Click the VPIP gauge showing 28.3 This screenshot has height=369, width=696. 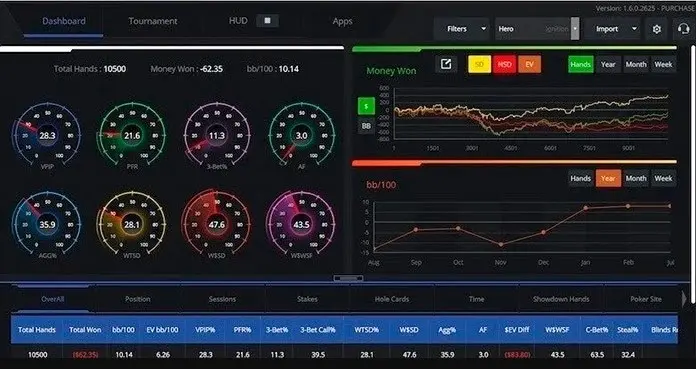[47, 136]
